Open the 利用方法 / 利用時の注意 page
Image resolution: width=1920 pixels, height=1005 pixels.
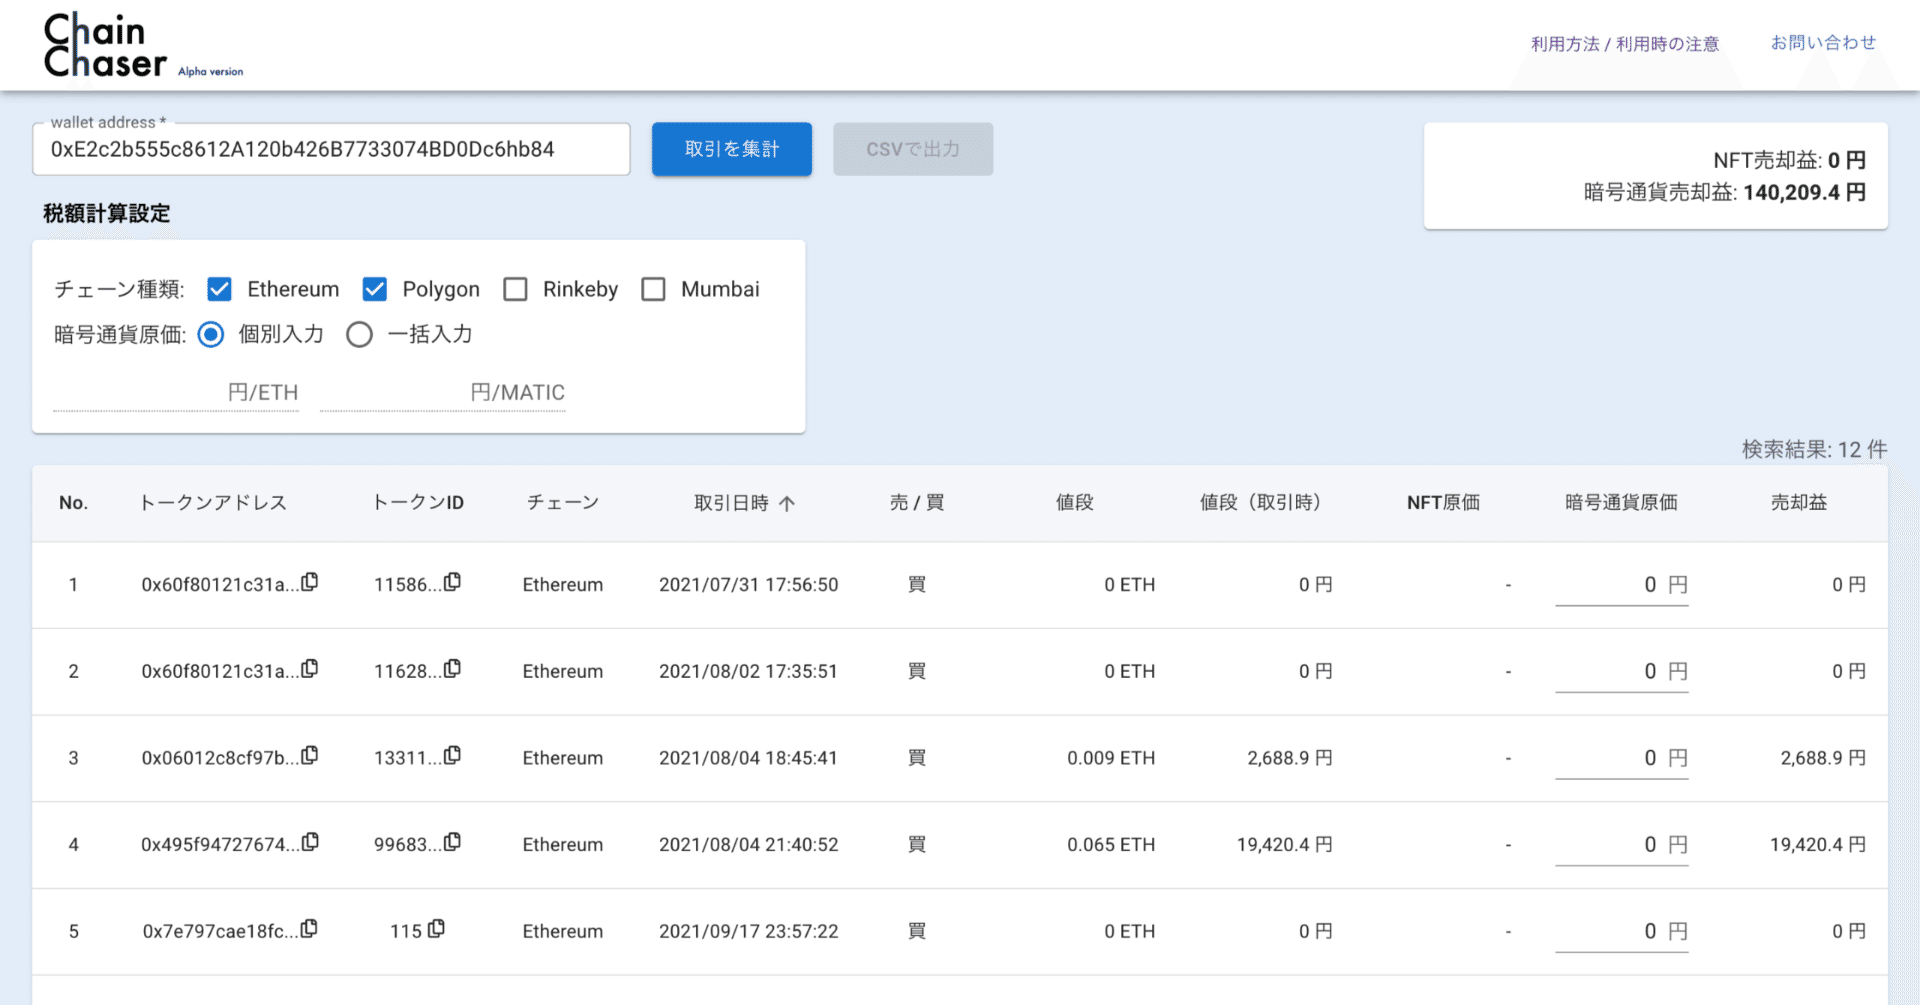pyautogui.click(x=1624, y=43)
